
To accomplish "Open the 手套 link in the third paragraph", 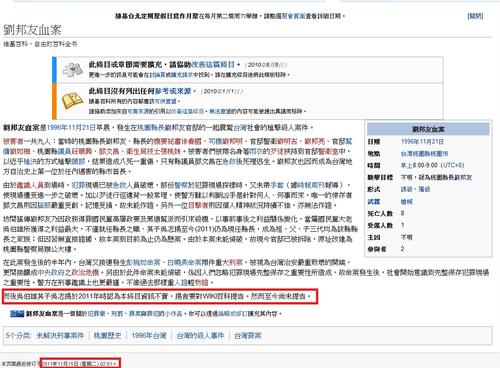I will point(277,185).
